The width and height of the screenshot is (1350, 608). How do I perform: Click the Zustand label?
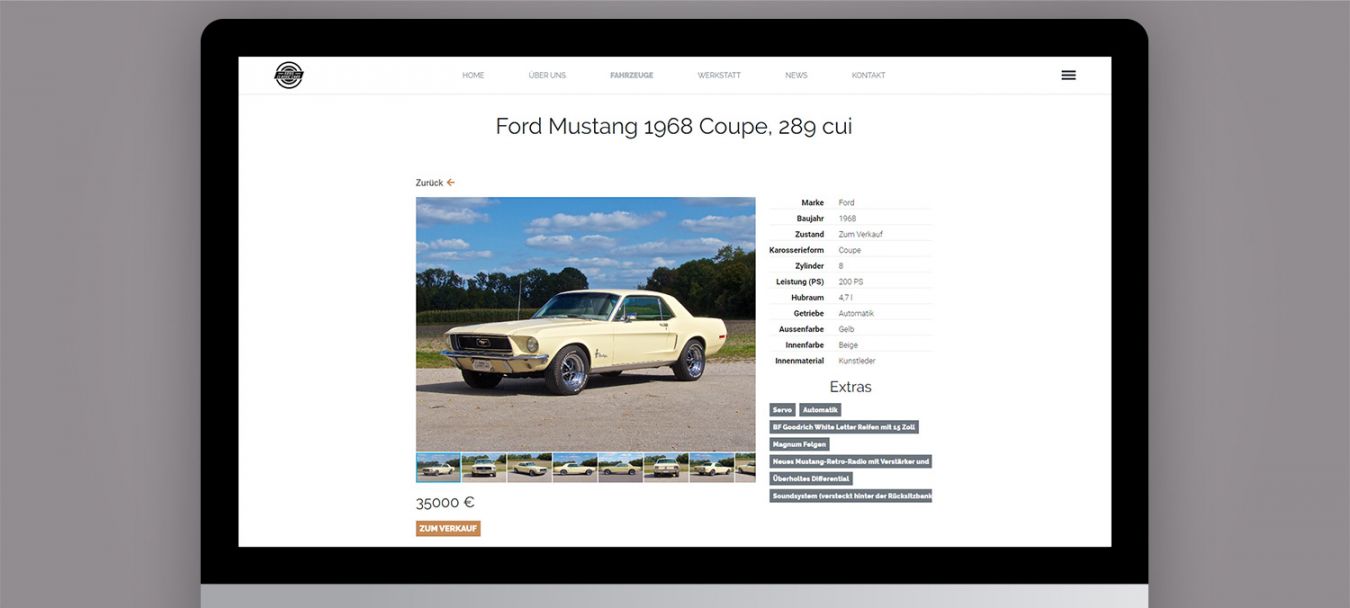(810, 234)
